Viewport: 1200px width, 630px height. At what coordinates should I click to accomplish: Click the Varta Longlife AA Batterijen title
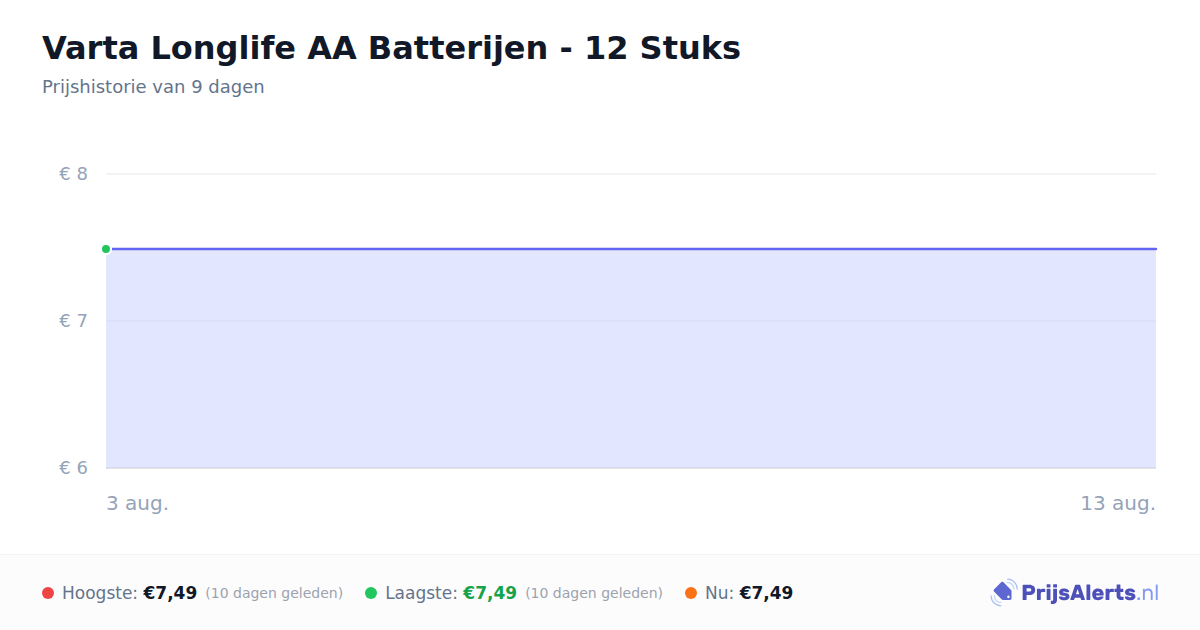tap(391, 48)
